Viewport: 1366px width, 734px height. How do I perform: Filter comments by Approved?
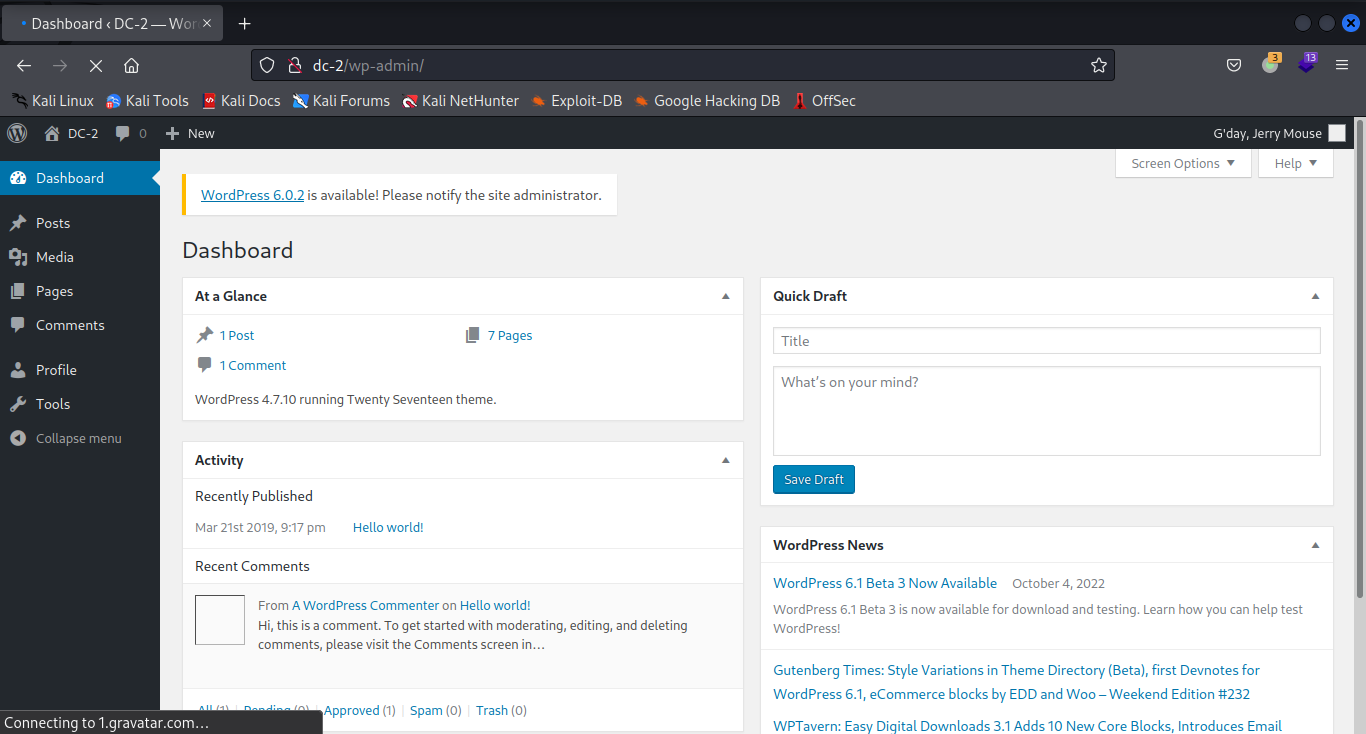351,710
